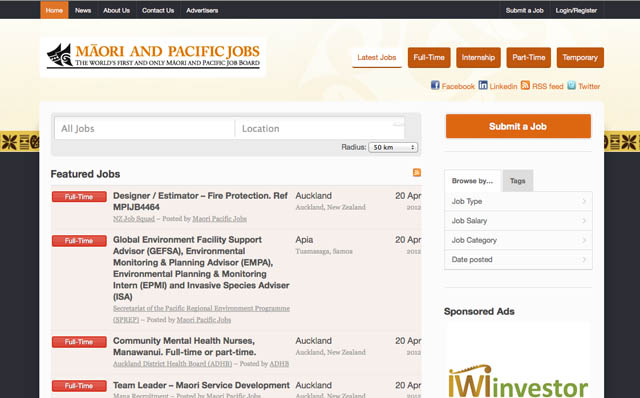This screenshot has width=640, height=398.
Task: Go to the Home menu item
Action: coord(54,10)
